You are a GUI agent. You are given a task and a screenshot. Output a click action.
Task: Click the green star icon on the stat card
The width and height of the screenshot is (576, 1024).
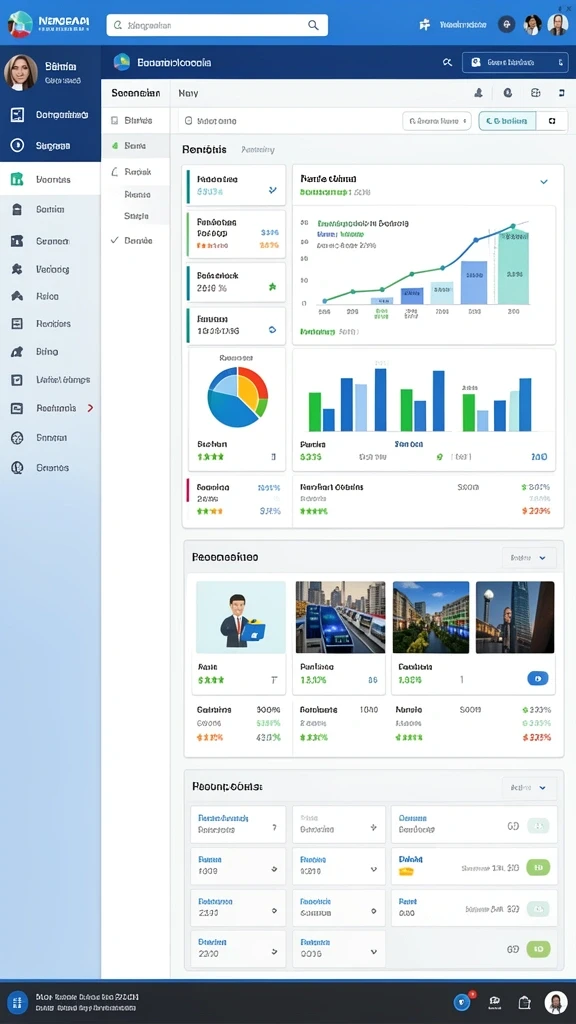(x=272, y=287)
